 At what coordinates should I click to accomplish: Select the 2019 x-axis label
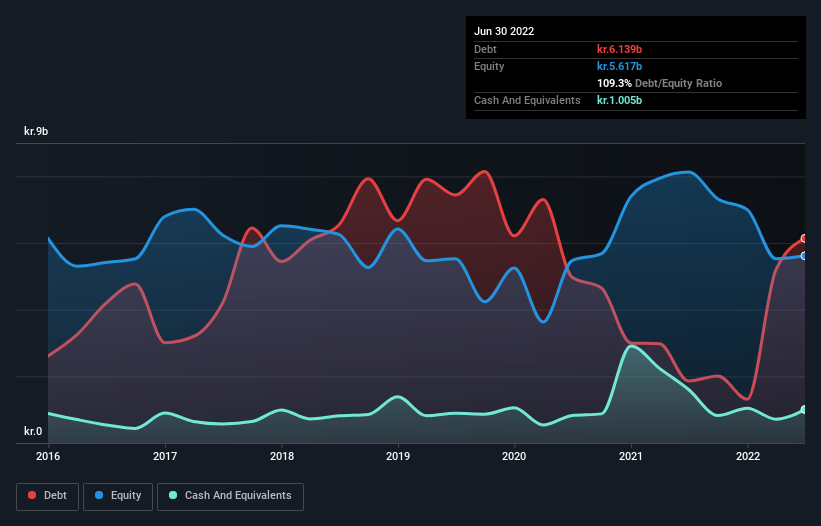tap(398, 456)
